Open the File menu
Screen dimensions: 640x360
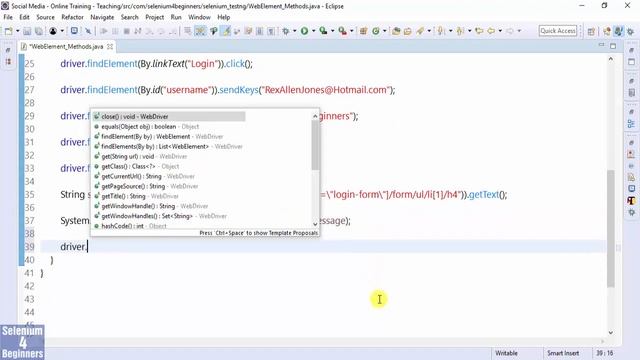tap(8, 17)
